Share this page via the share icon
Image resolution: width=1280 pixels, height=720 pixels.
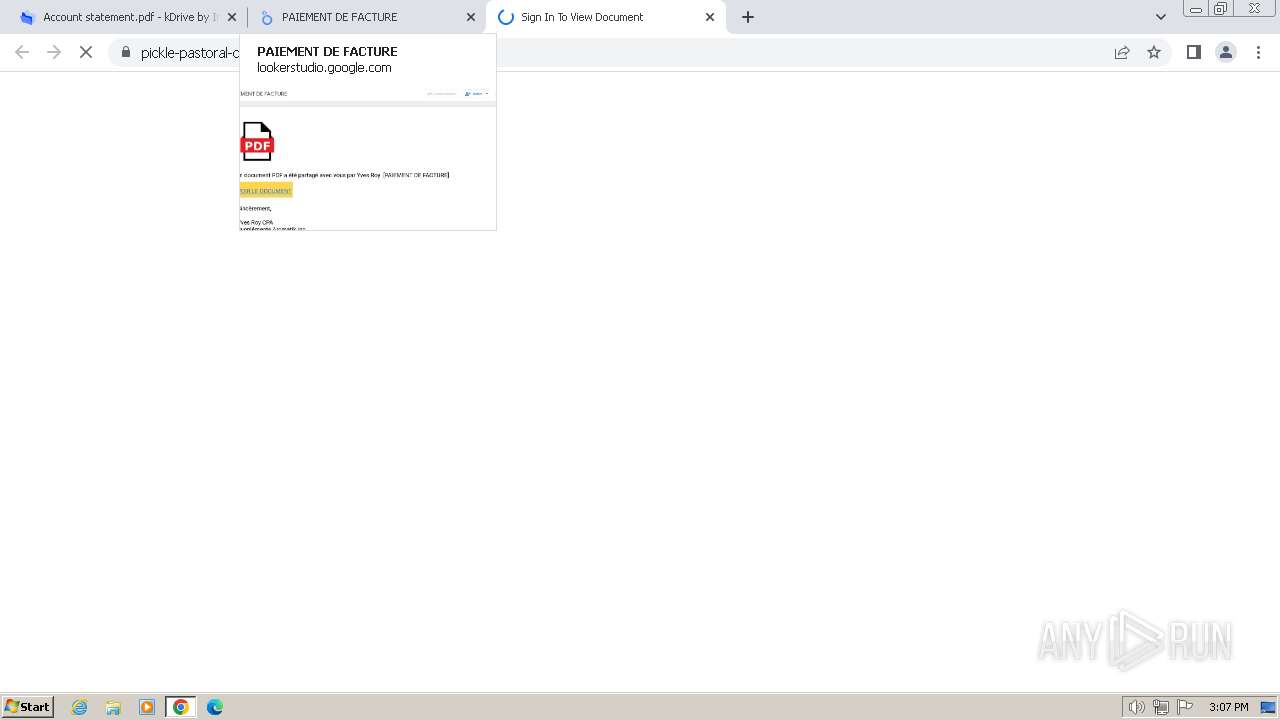tap(1122, 52)
